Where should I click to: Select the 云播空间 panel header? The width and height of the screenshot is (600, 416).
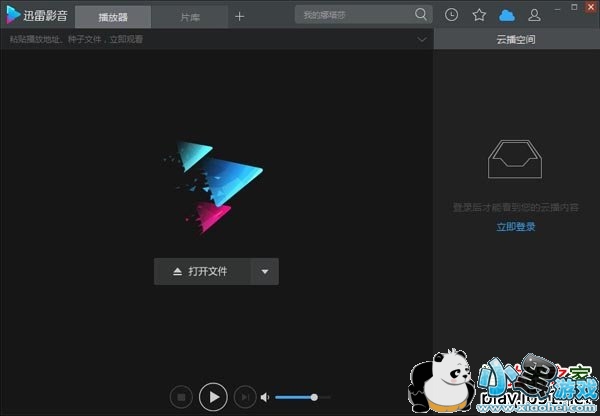(516, 39)
